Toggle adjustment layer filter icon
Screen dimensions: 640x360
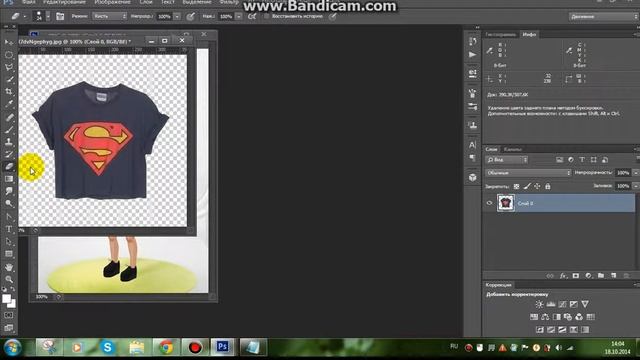571,160
